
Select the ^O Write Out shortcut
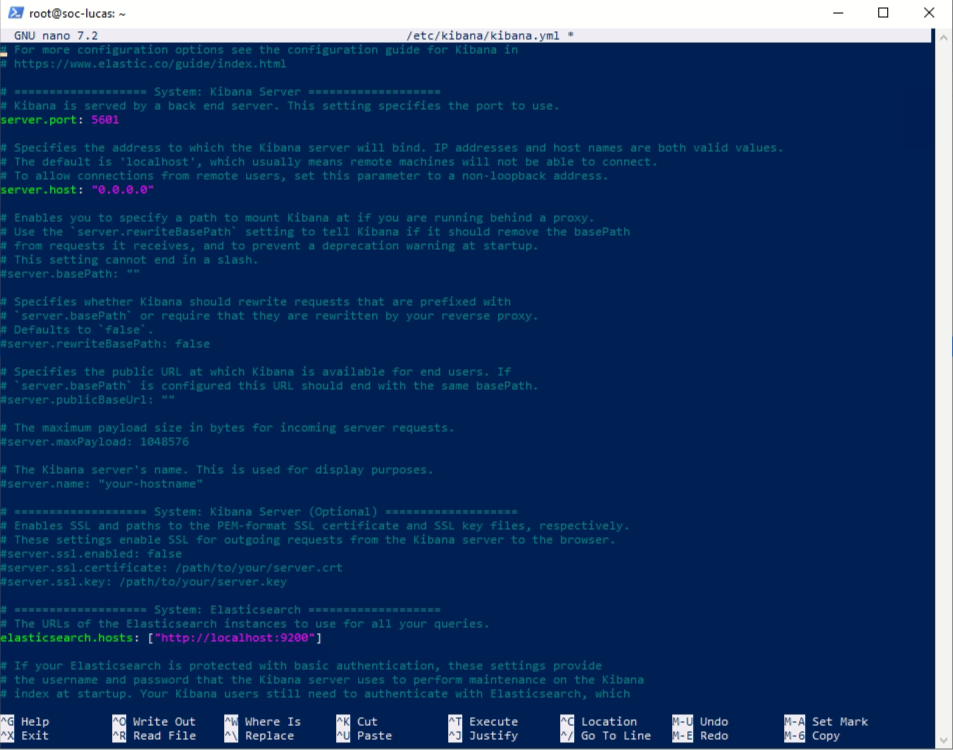click(x=154, y=721)
